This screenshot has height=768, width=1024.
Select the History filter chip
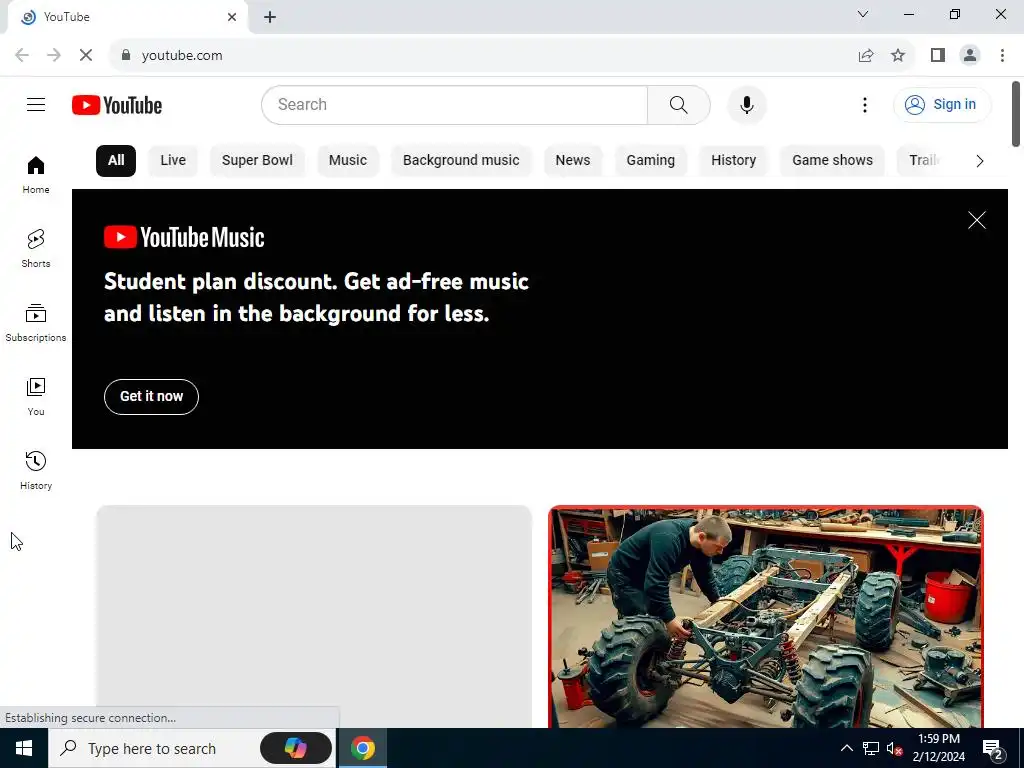(733, 161)
